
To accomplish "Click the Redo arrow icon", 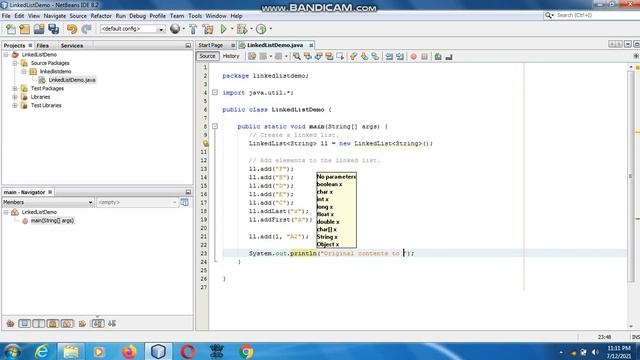I will pyautogui.click(x=86, y=29).
